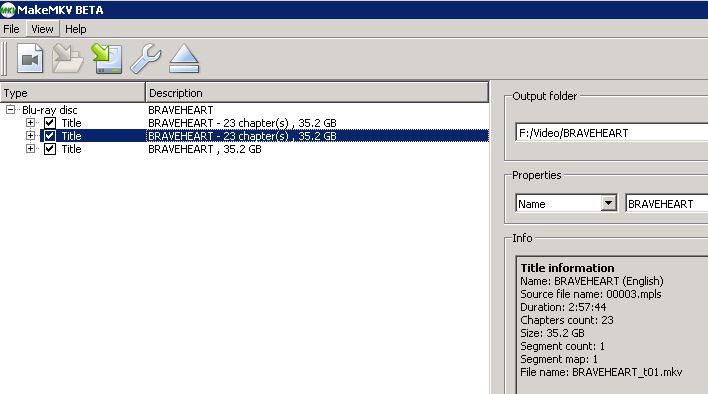Click the 'Name: BRAVEHEART (English)' info line
708x394 pixels.
pyautogui.click(x=592, y=281)
